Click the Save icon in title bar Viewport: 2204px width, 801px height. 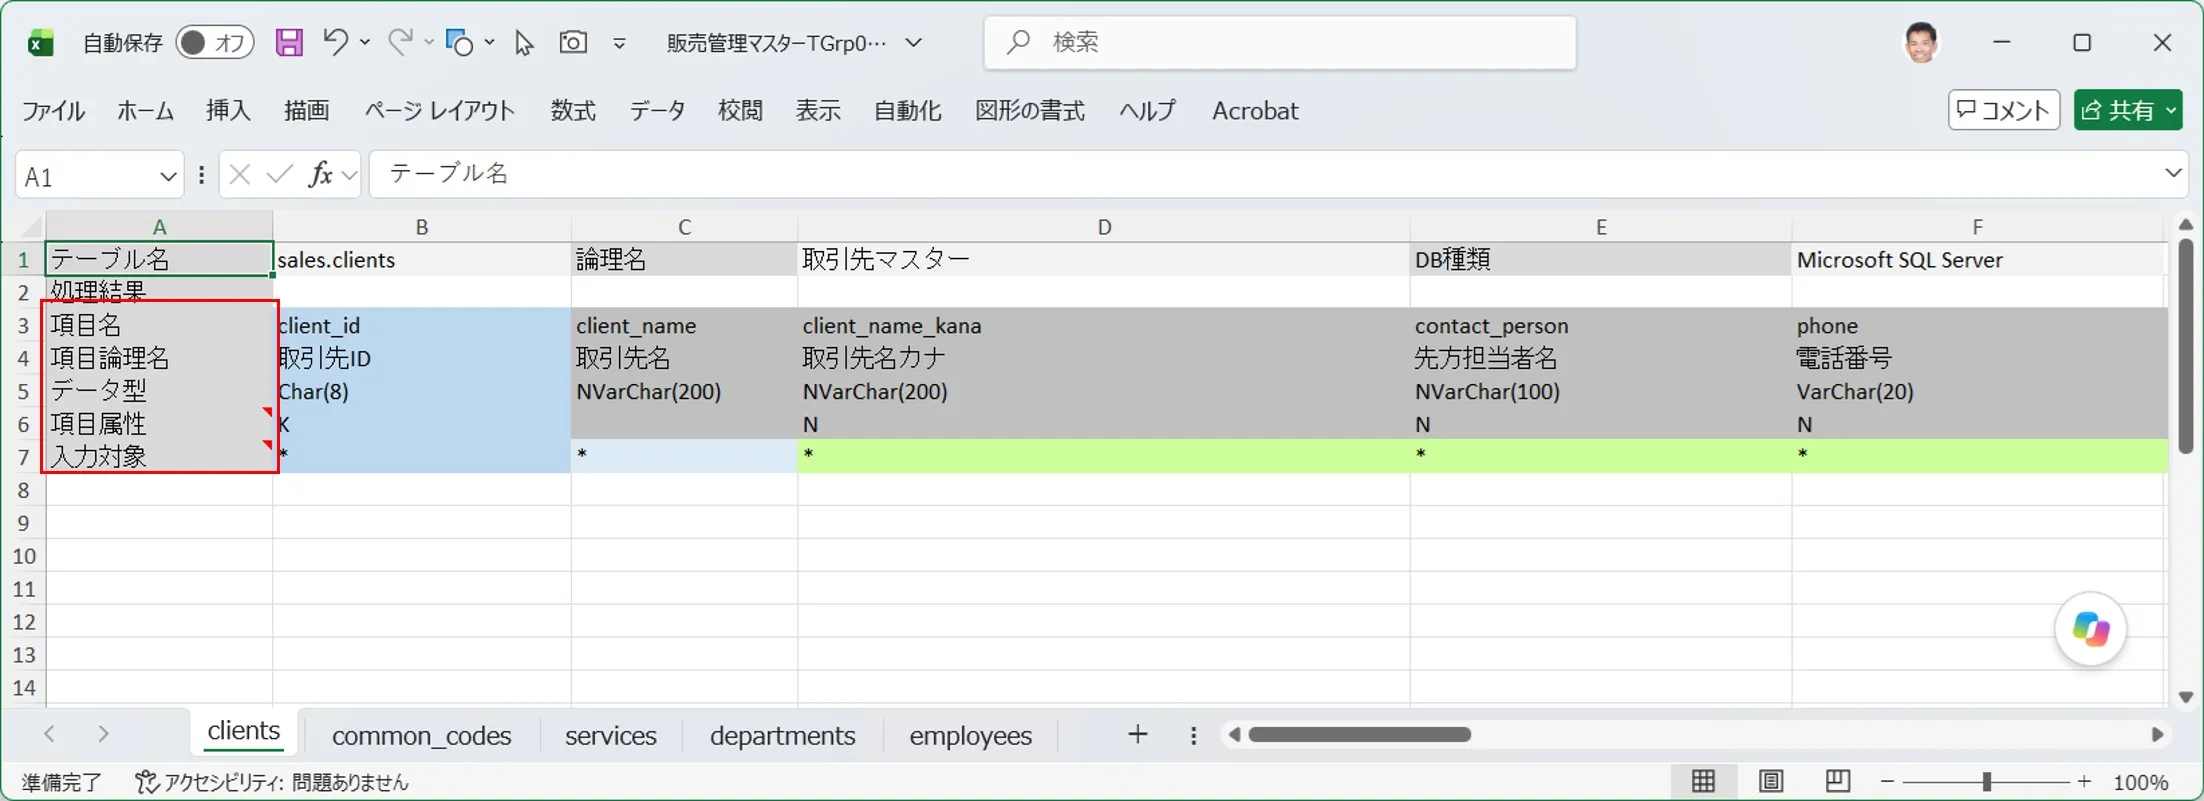[289, 42]
